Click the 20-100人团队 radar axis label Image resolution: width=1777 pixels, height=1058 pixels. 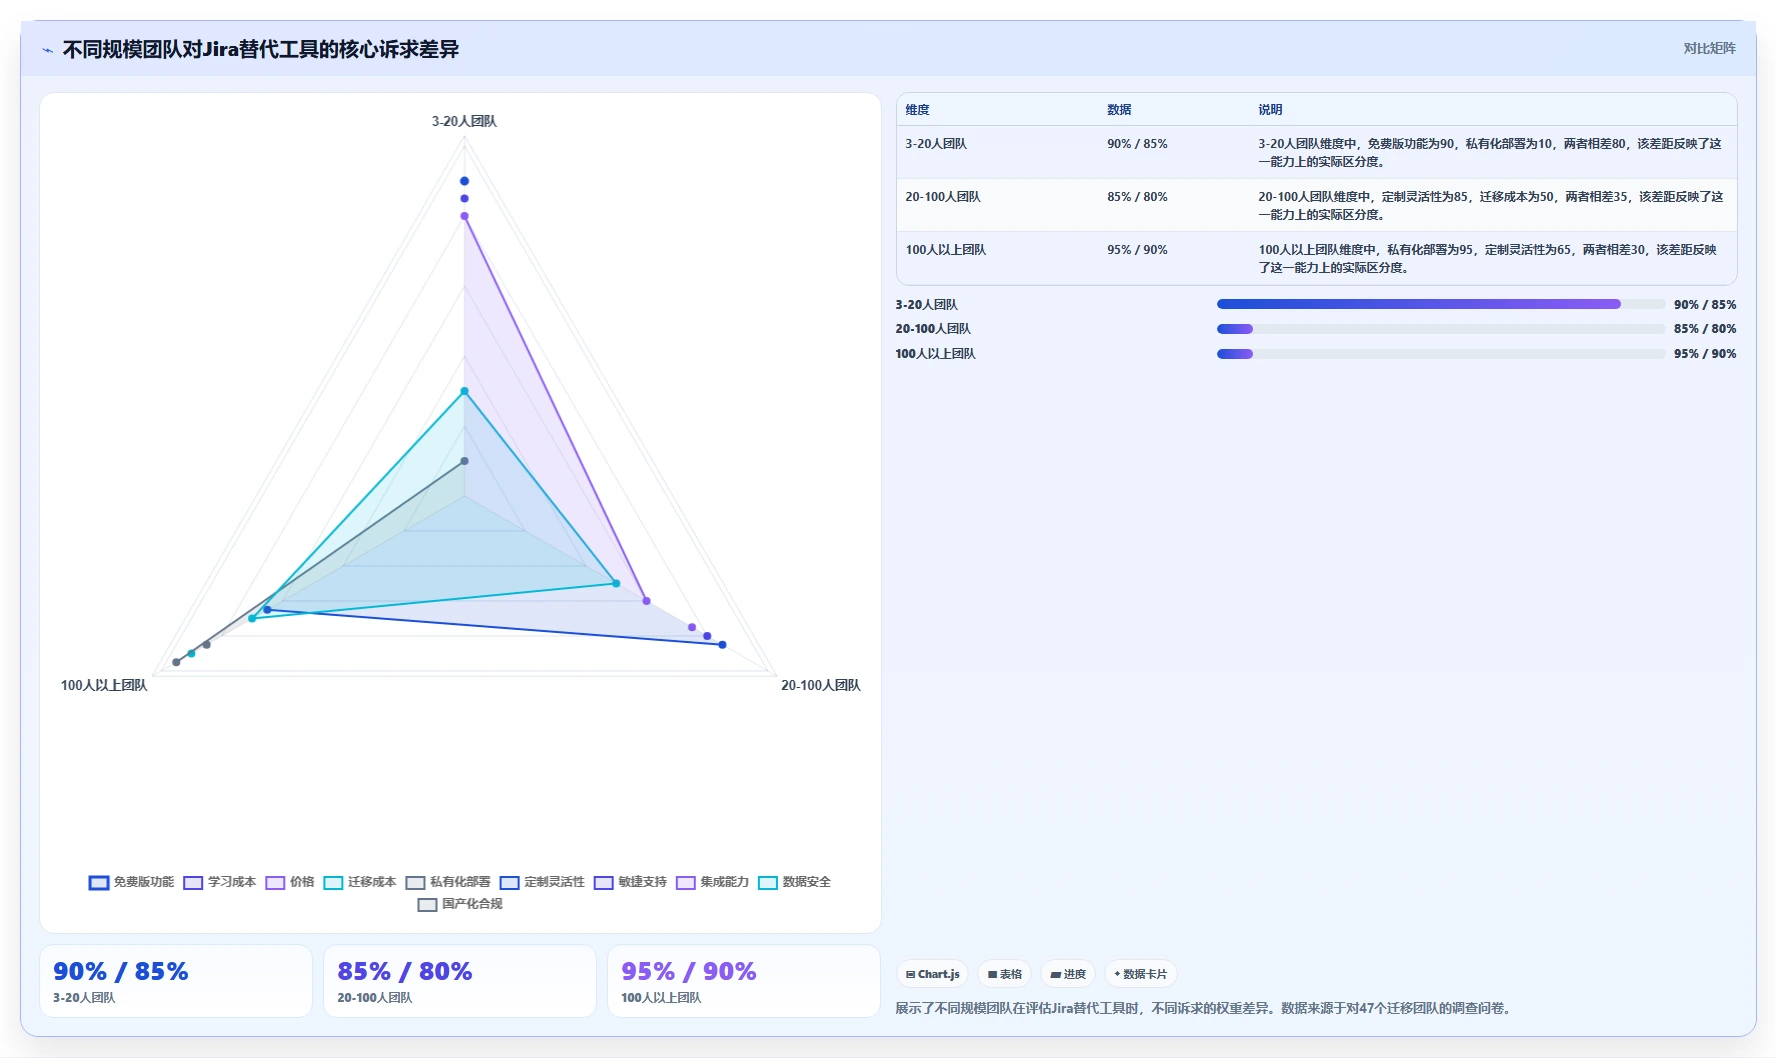click(x=821, y=685)
